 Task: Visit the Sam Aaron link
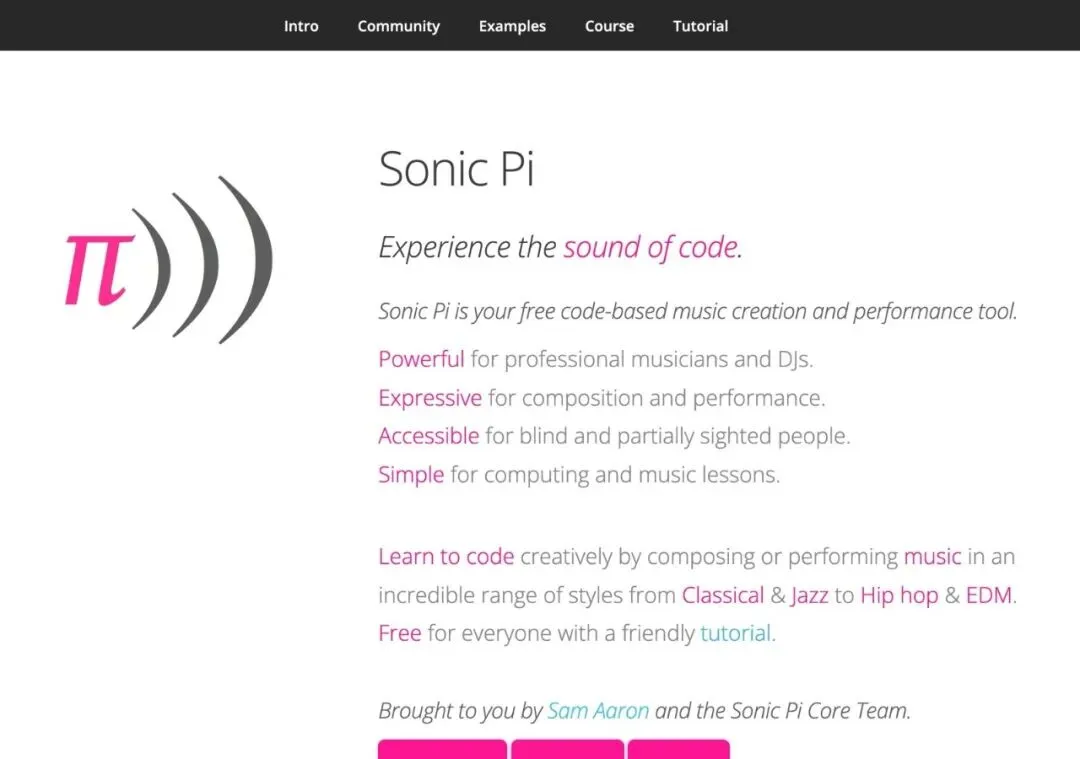click(x=598, y=710)
